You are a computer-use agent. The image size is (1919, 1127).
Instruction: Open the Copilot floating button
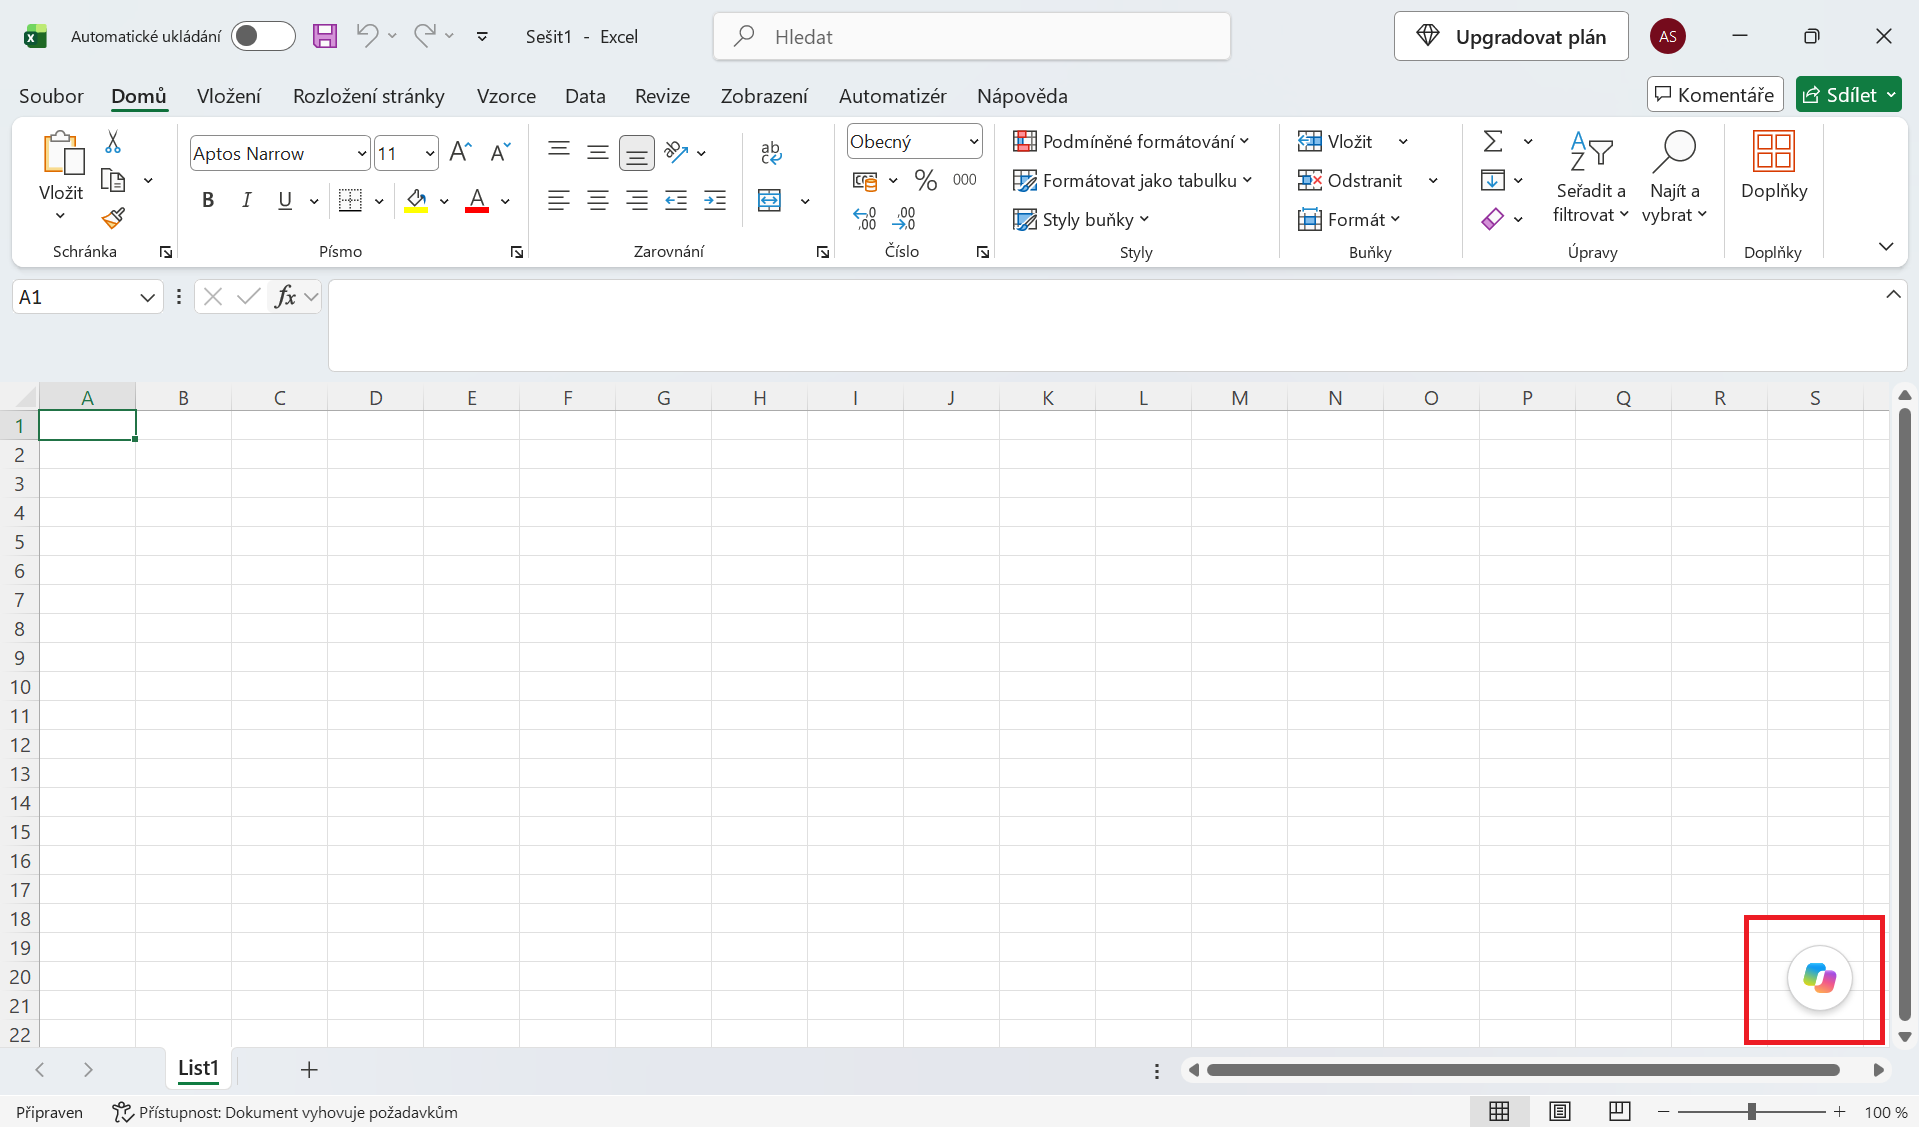(1819, 978)
